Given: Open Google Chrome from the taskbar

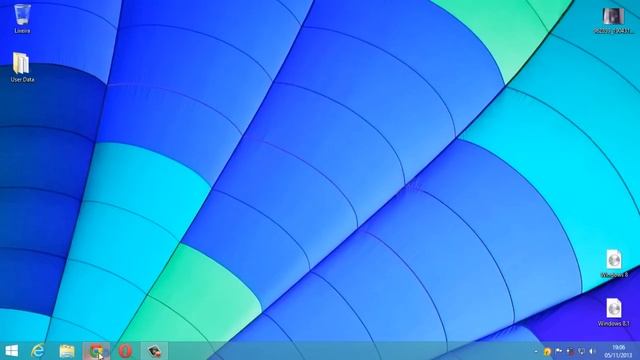Looking at the screenshot, I should click(x=96, y=351).
